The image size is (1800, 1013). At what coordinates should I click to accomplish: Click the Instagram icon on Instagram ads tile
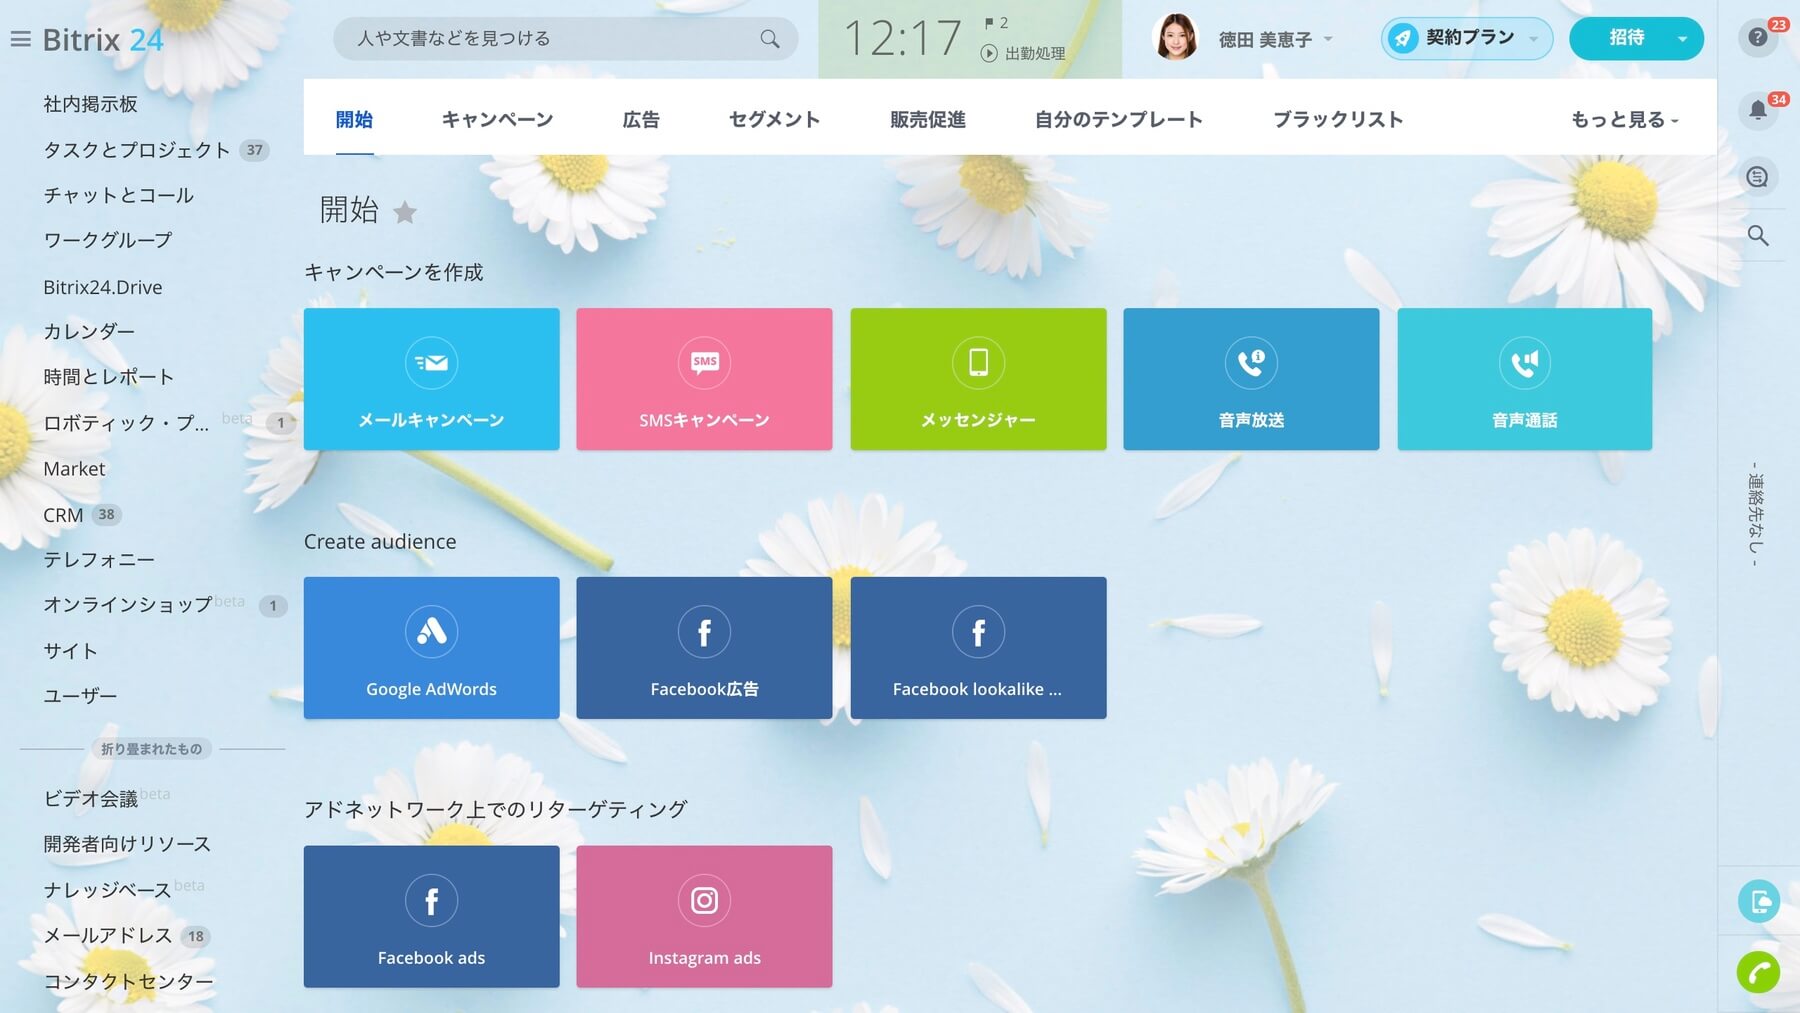(704, 901)
